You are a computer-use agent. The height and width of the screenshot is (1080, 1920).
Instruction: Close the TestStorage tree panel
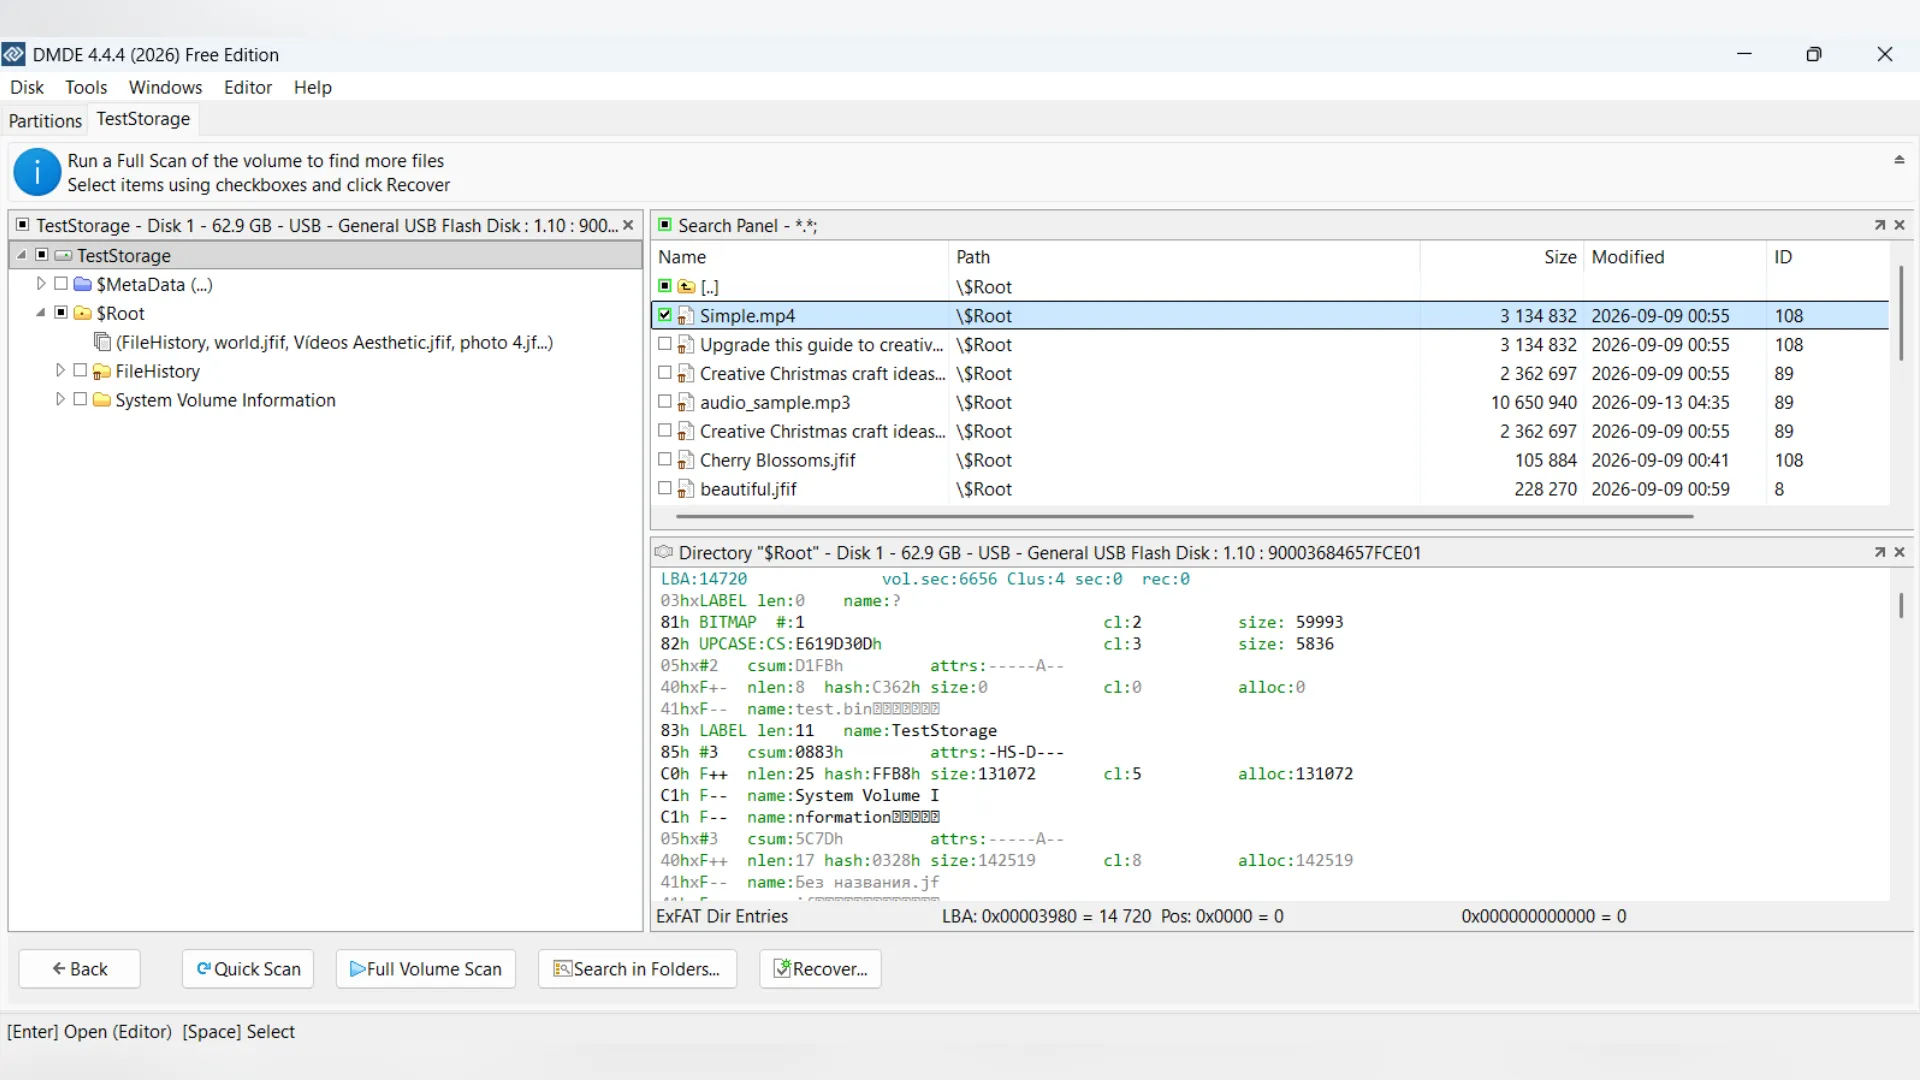pyautogui.click(x=628, y=225)
